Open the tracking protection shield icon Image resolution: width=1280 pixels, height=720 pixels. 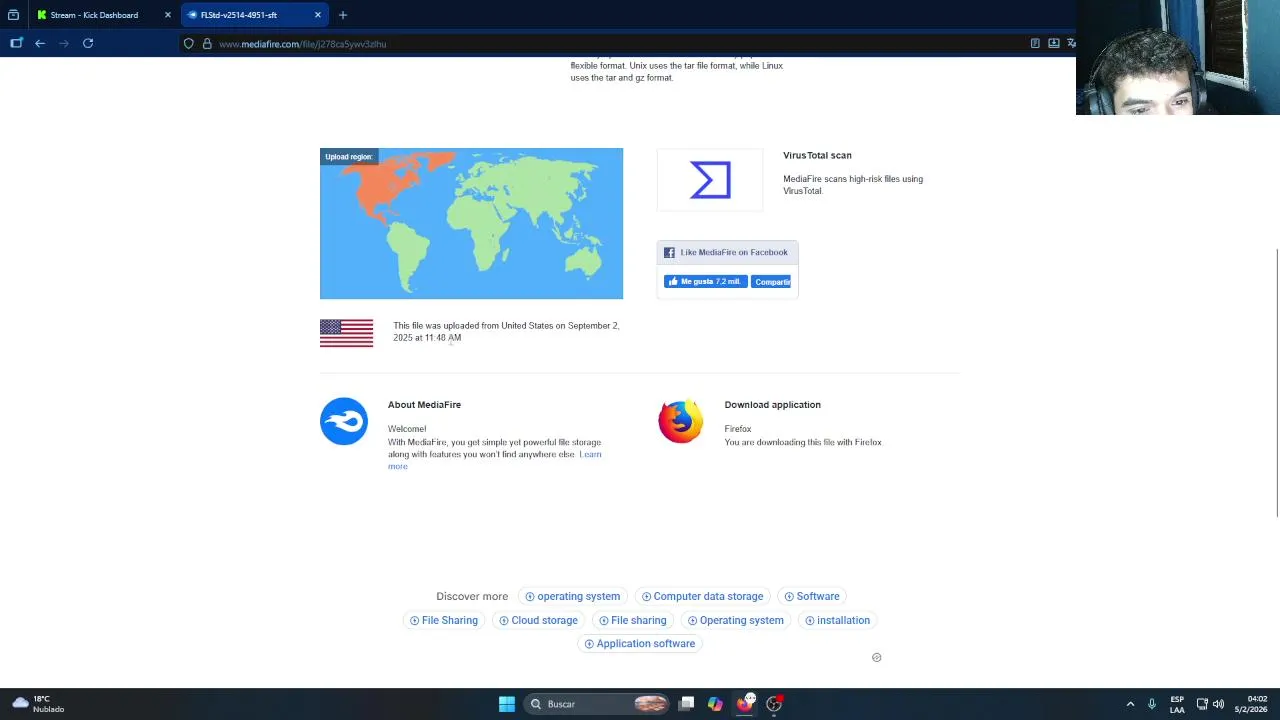click(188, 44)
